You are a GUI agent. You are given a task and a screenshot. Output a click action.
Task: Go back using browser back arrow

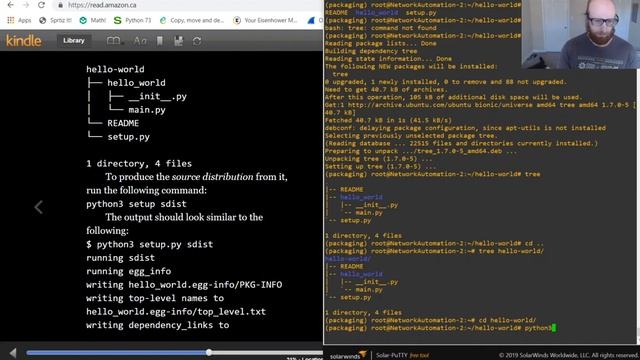[11, 5]
